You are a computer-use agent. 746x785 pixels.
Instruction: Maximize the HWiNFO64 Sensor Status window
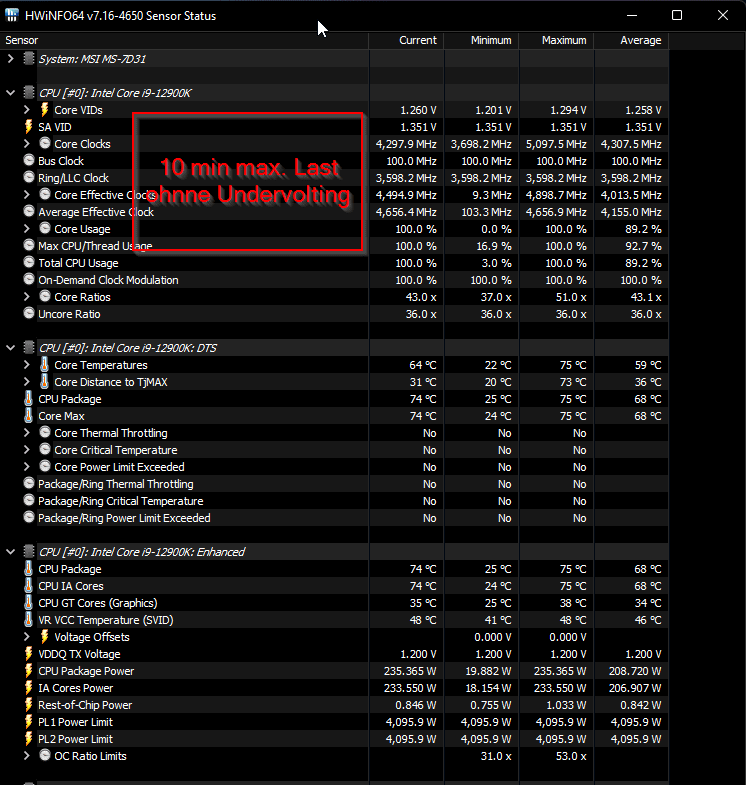click(677, 16)
